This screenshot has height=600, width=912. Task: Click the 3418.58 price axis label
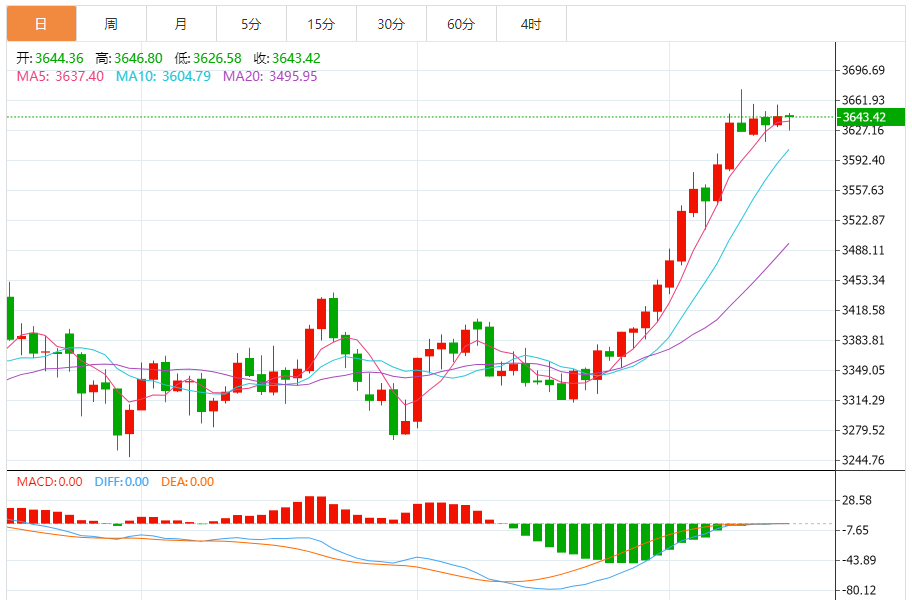point(863,310)
